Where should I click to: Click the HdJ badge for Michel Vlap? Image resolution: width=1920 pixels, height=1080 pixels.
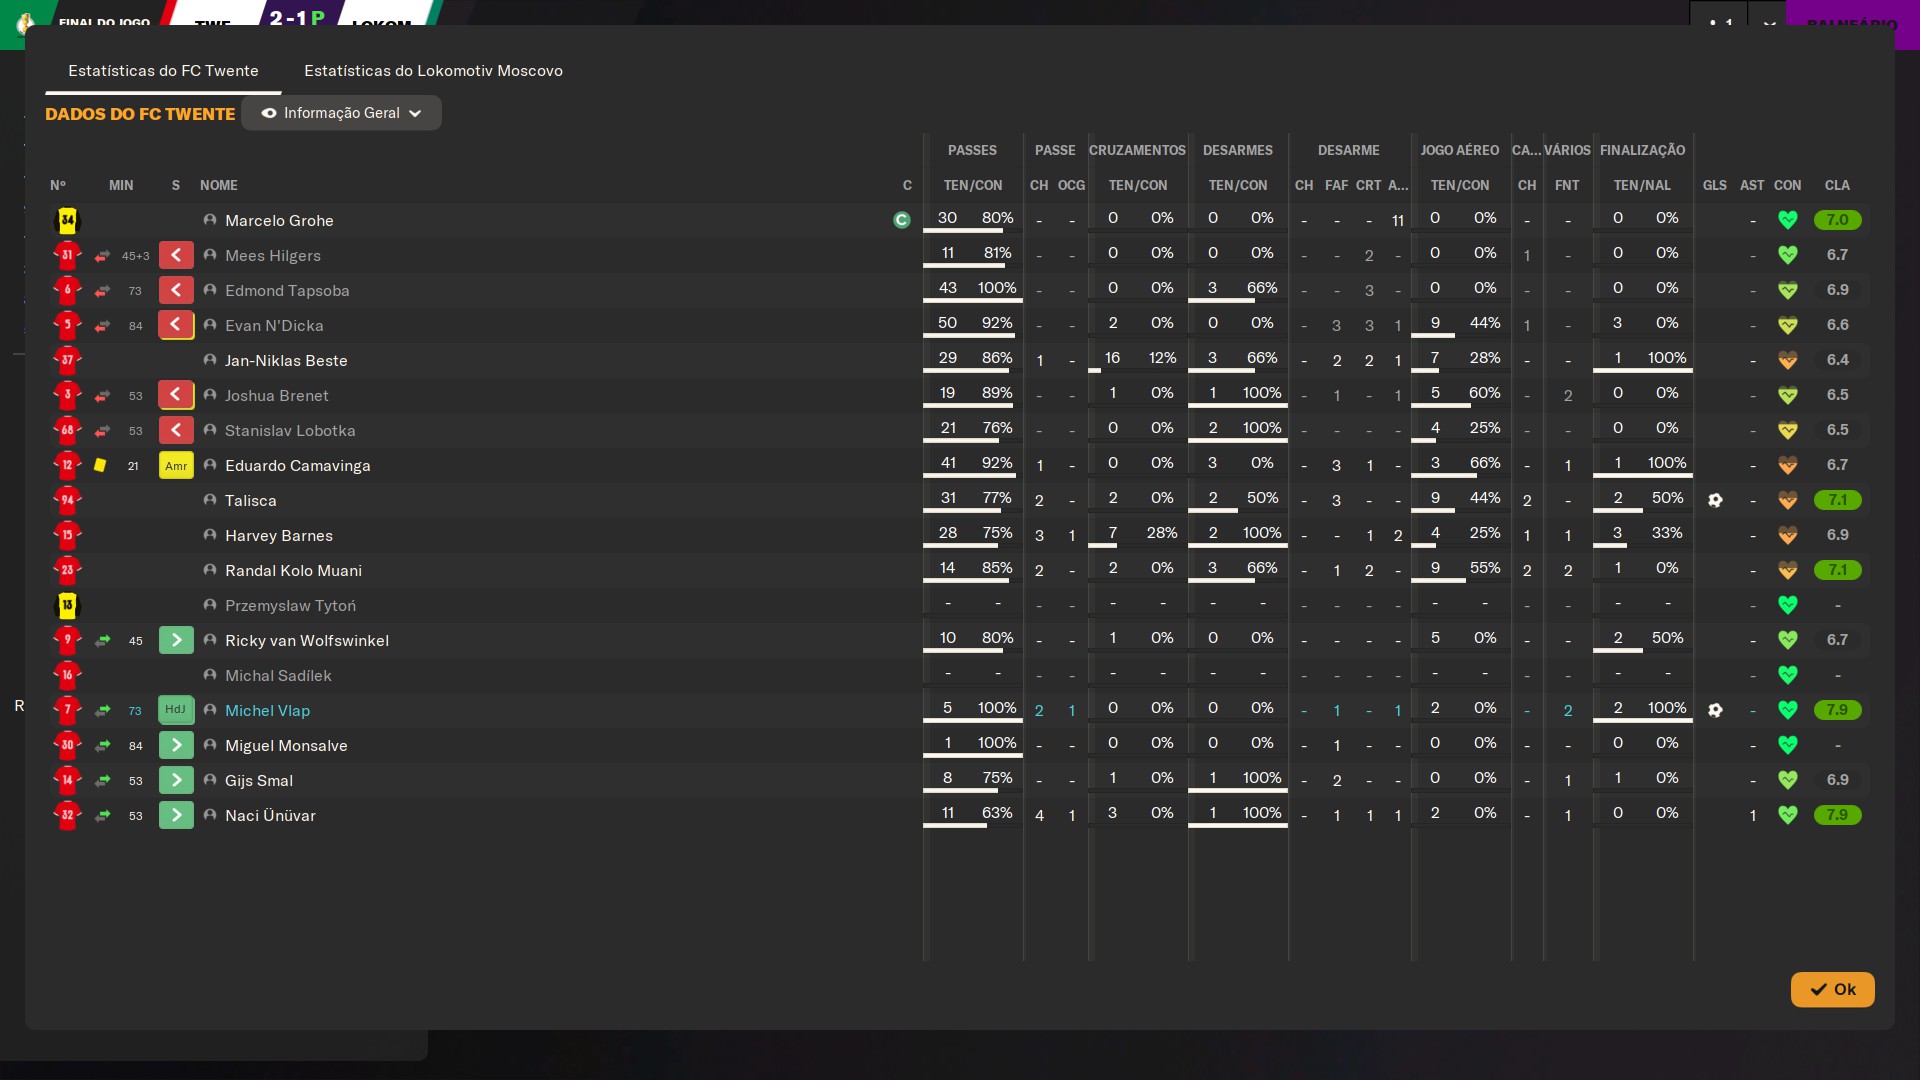[x=176, y=710]
